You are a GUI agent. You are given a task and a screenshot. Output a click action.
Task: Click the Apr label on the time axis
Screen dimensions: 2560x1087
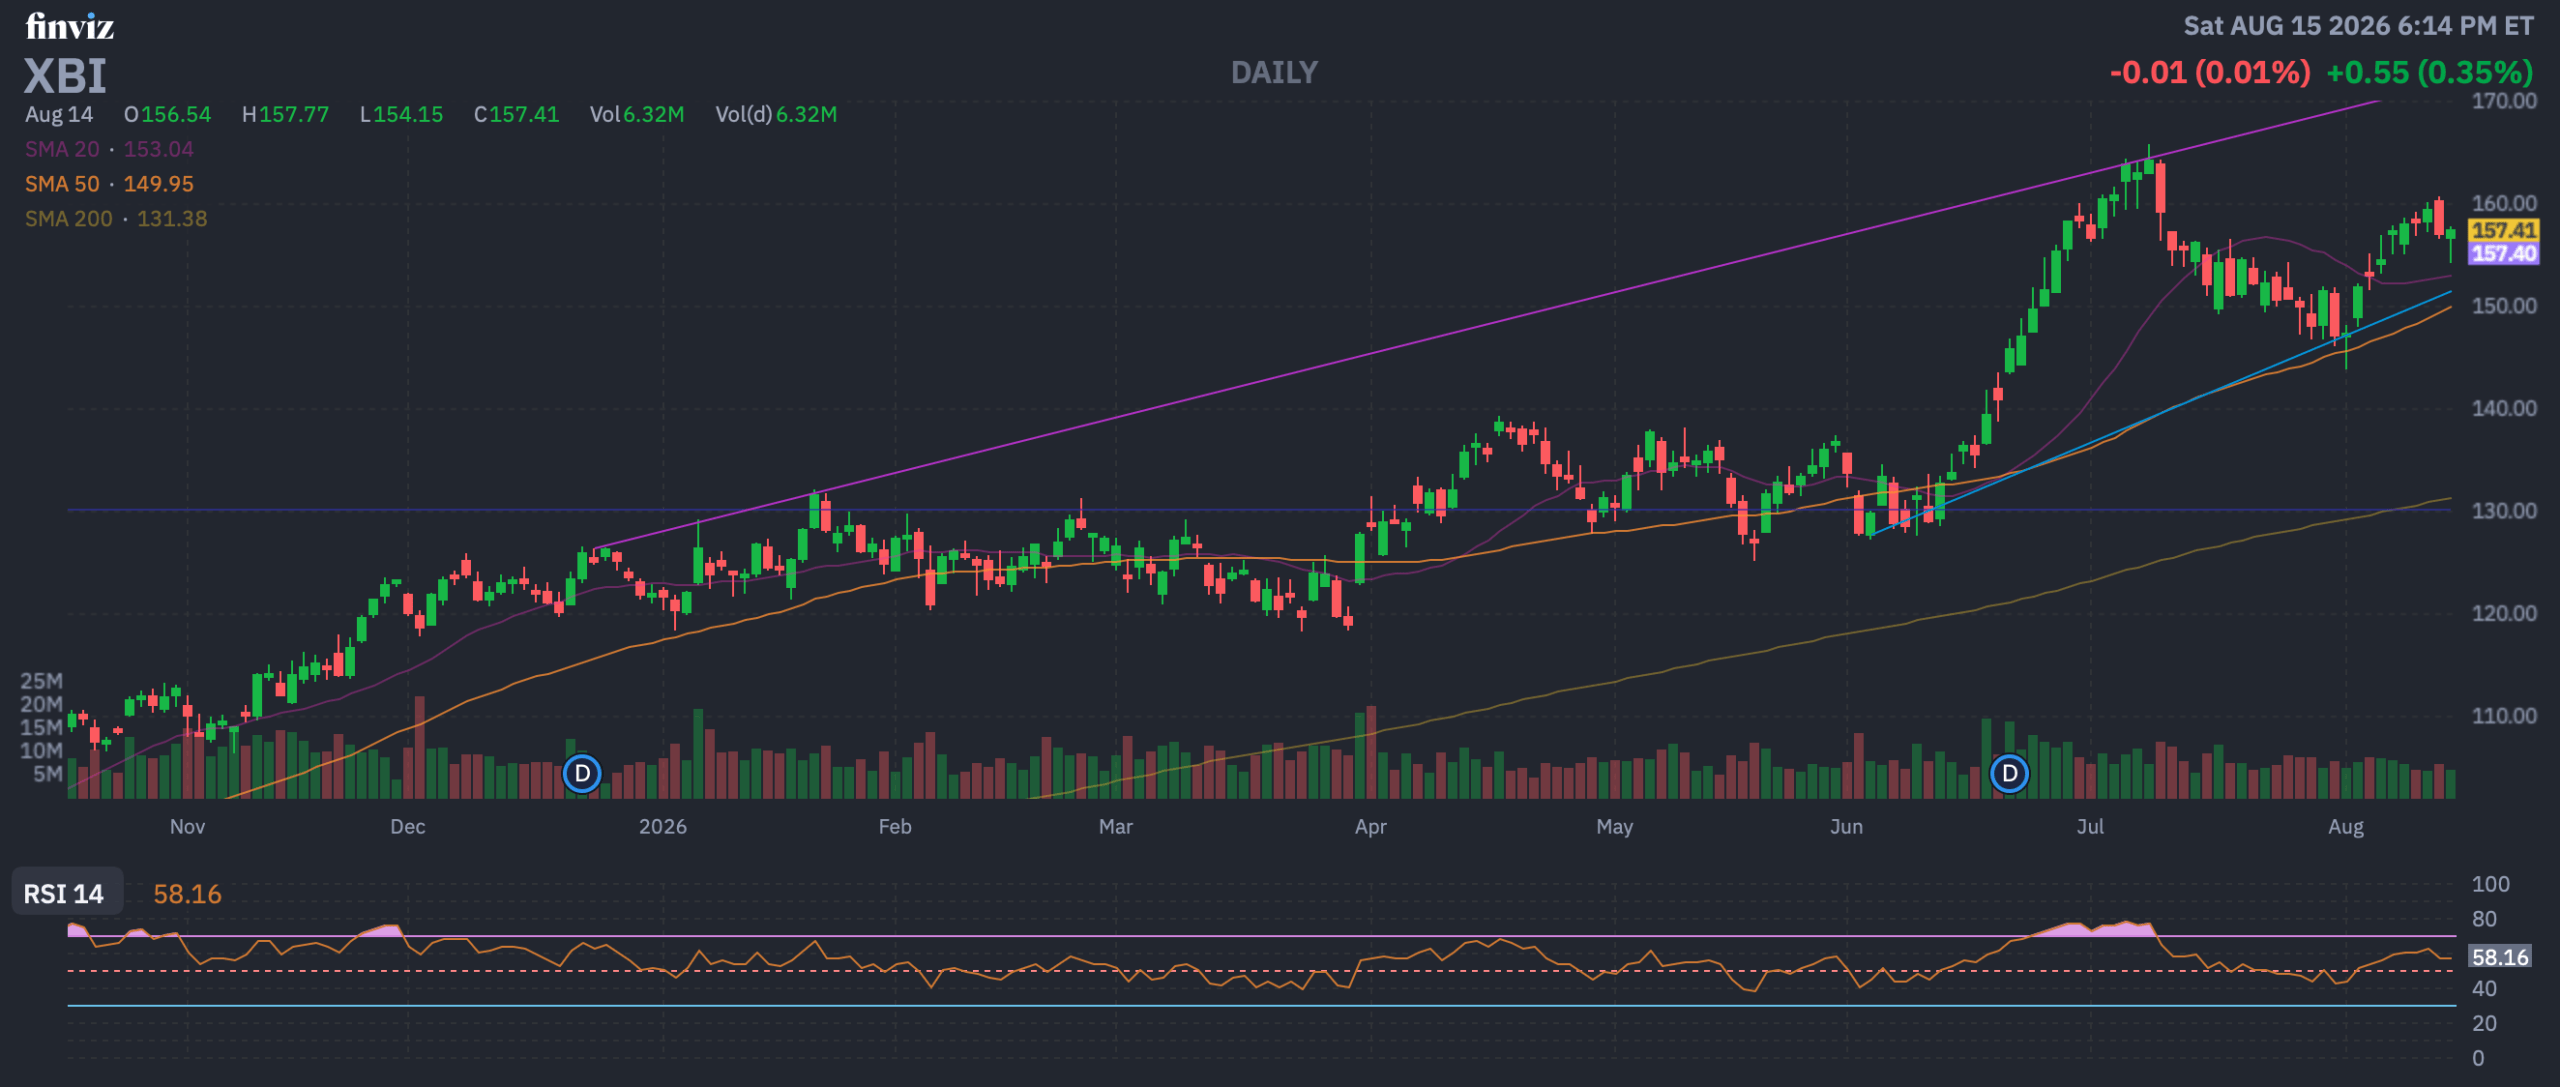1371,827
